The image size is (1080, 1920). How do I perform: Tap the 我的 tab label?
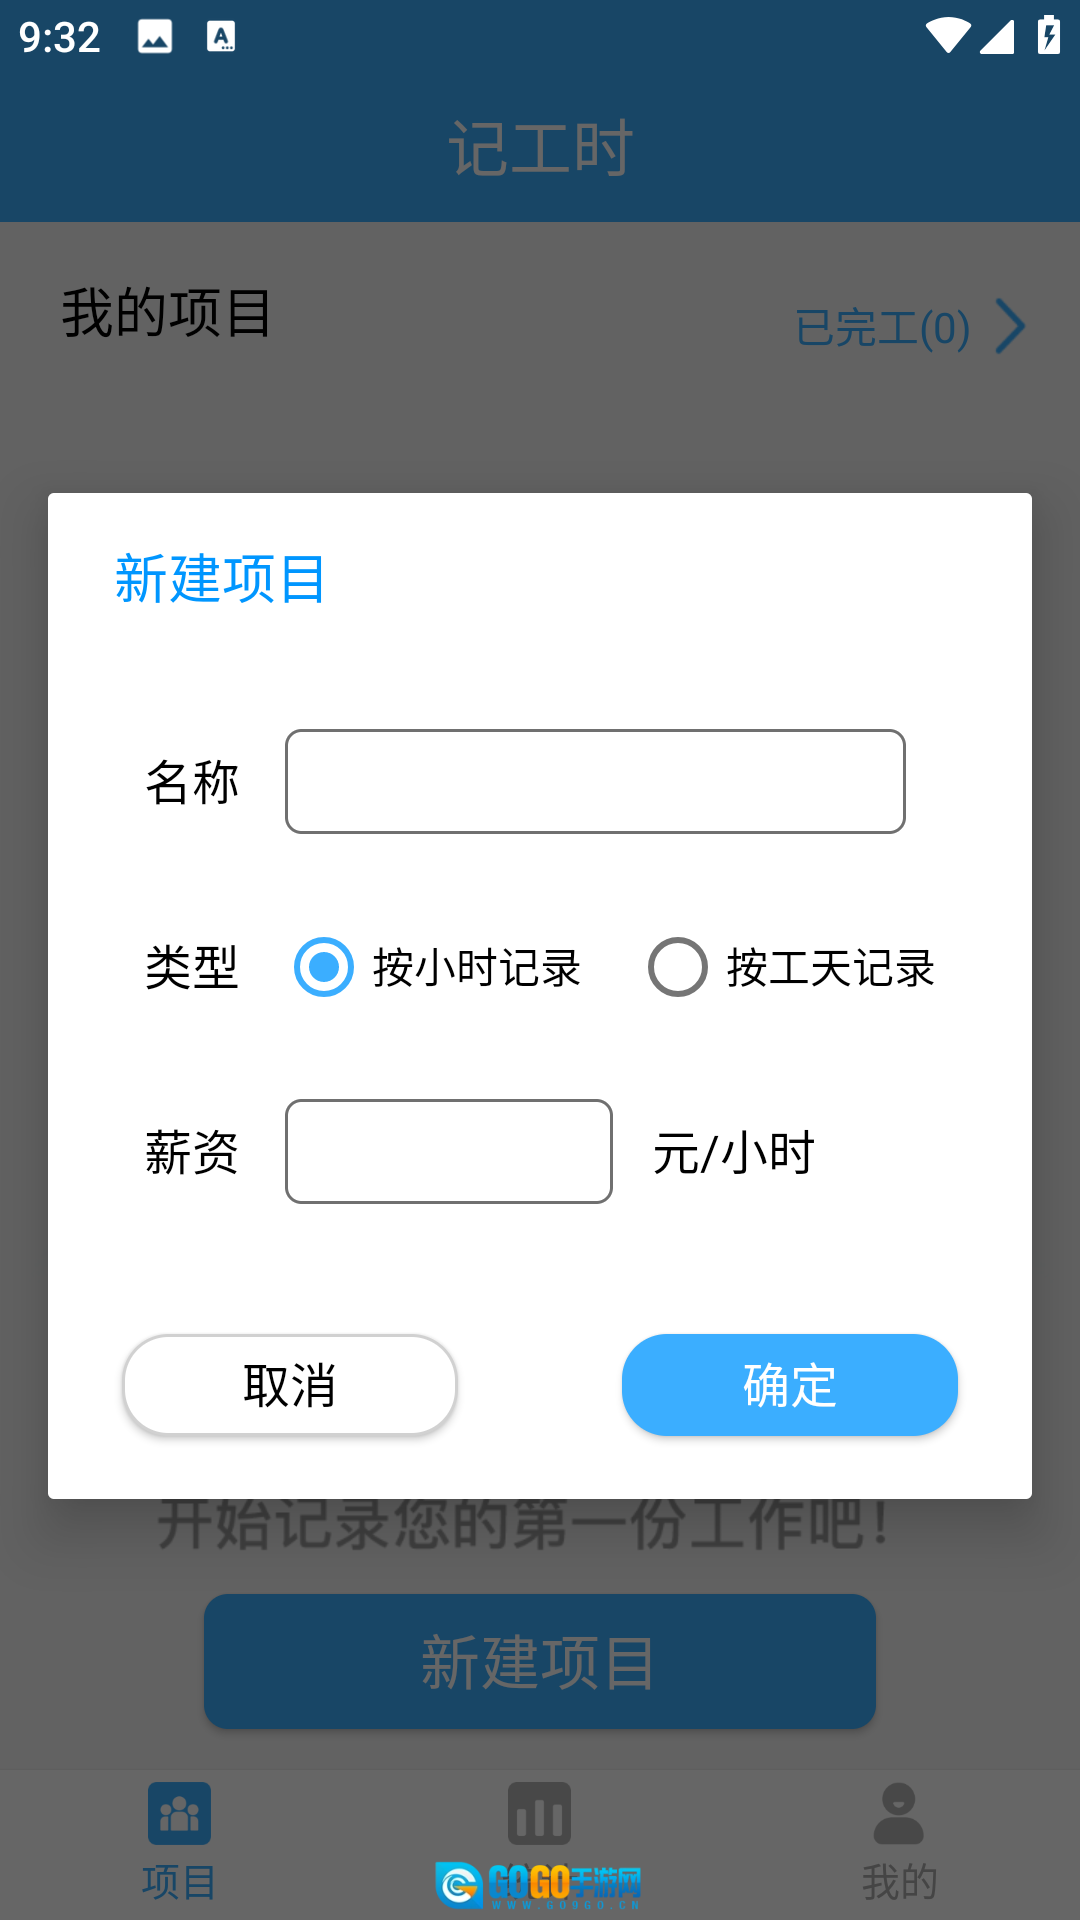click(x=899, y=1882)
